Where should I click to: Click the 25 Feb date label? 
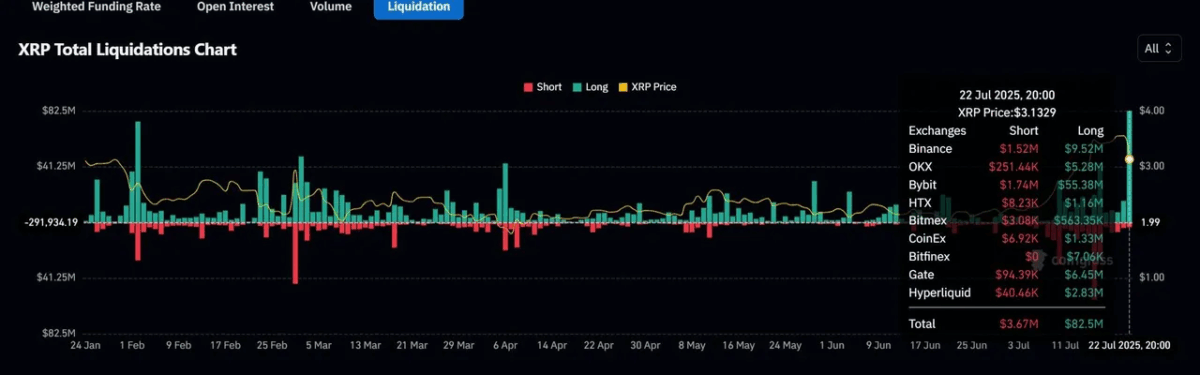(x=271, y=345)
